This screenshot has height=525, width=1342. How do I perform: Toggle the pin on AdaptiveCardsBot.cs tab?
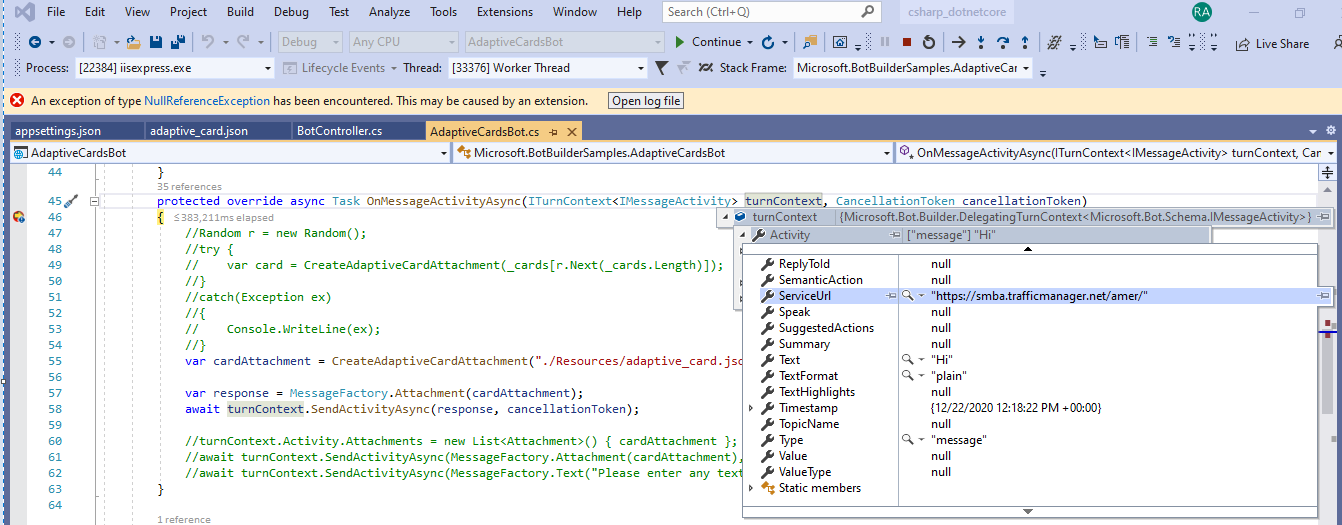[x=553, y=132]
